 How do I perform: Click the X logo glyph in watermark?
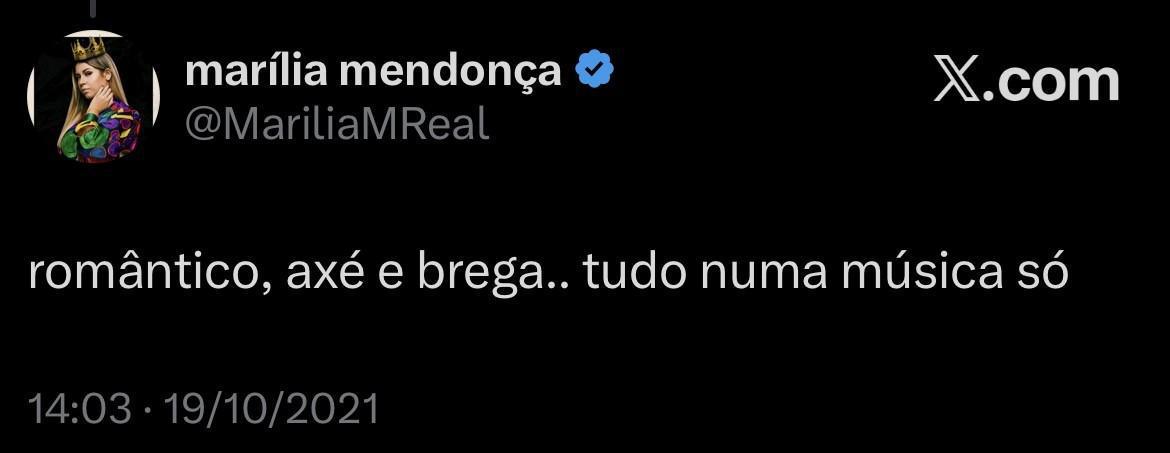point(957,81)
